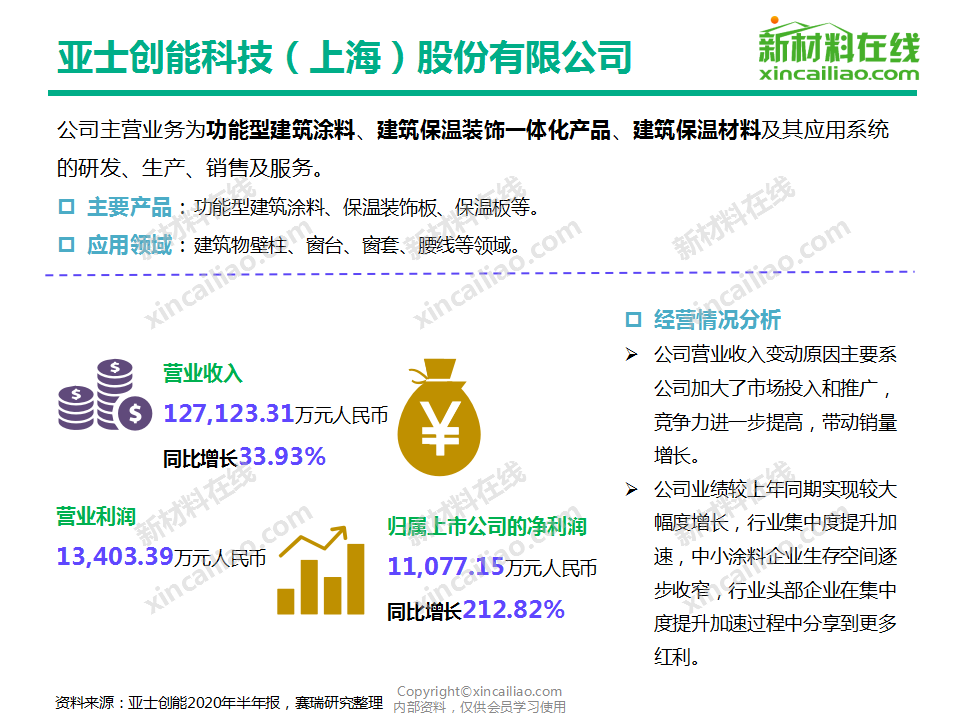This screenshot has height=720, width=960.
Task: Click the text 保温装饰板、保温板等
Action: point(441,208)
